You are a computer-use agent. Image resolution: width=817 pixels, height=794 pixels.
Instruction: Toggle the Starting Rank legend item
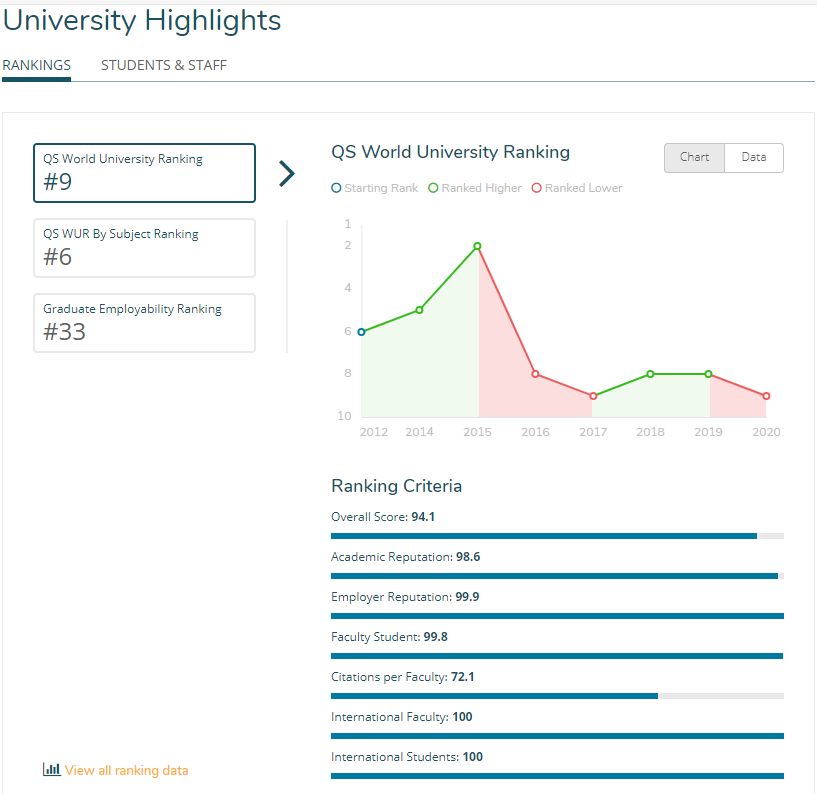375,188
